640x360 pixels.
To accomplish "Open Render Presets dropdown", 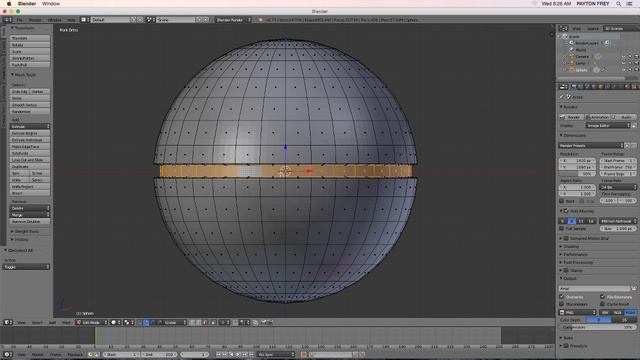I will coord(591,146).
